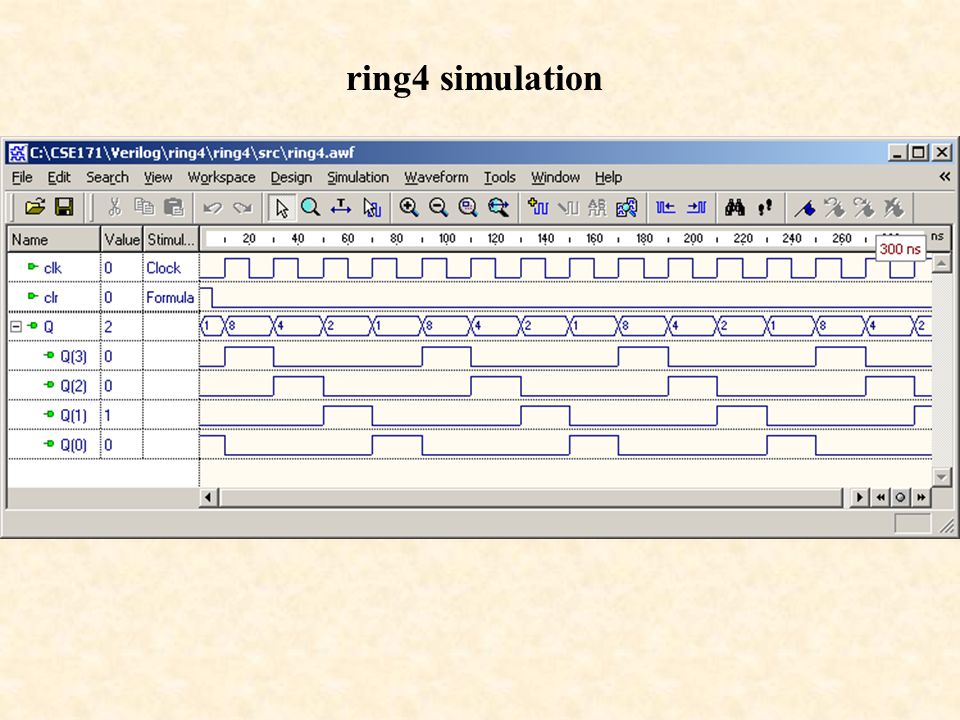
Task: Open the File menu
Action: (22, 178)
